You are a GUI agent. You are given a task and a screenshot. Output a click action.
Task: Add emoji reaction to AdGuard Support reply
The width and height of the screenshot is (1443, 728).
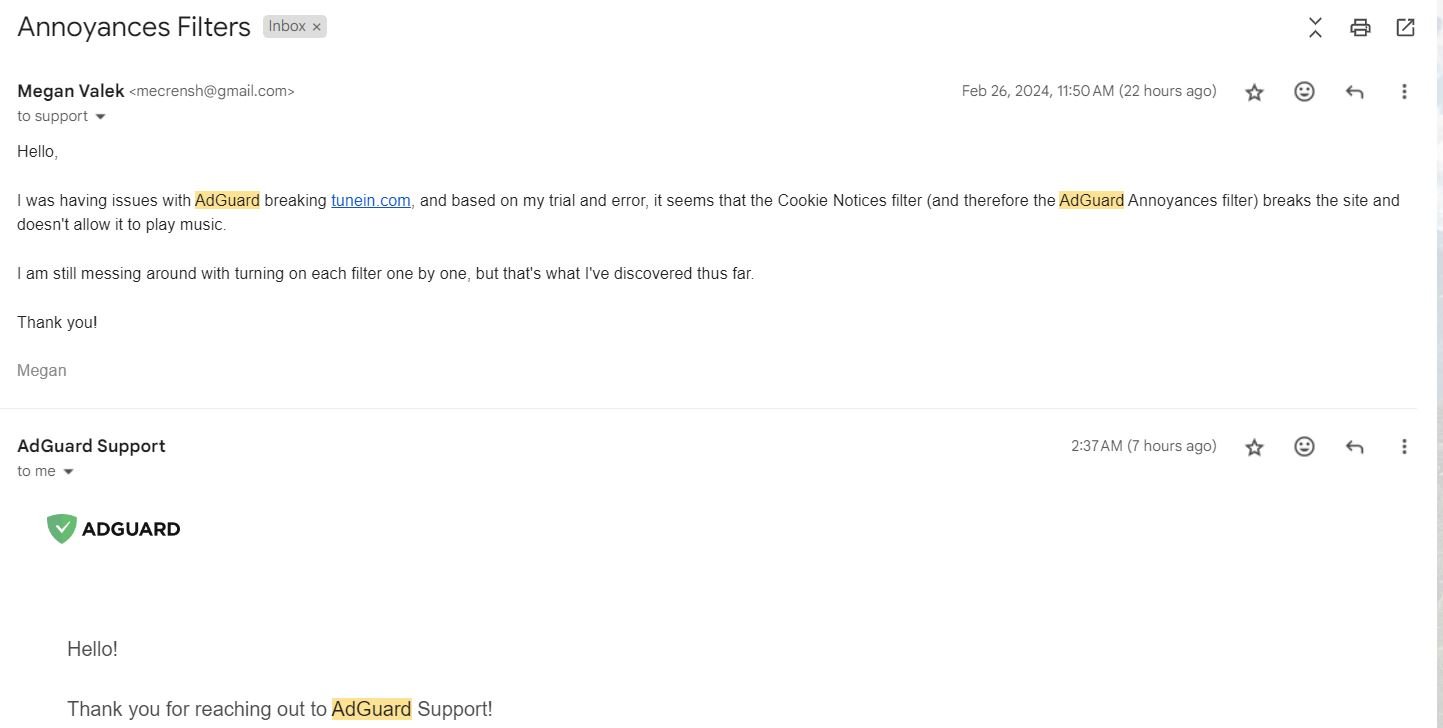1304,447
